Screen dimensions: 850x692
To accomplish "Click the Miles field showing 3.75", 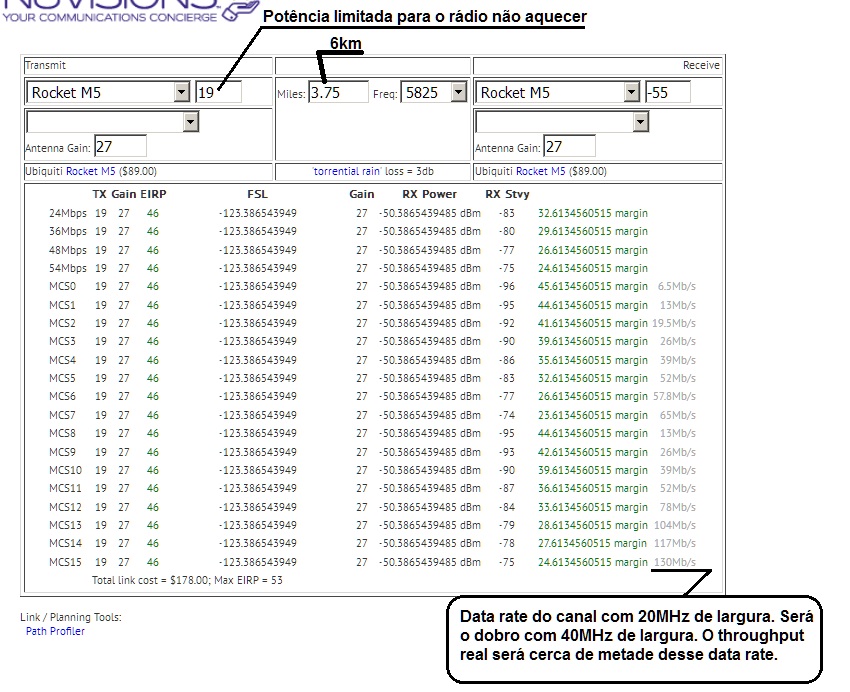I will [x=338, y=92].
